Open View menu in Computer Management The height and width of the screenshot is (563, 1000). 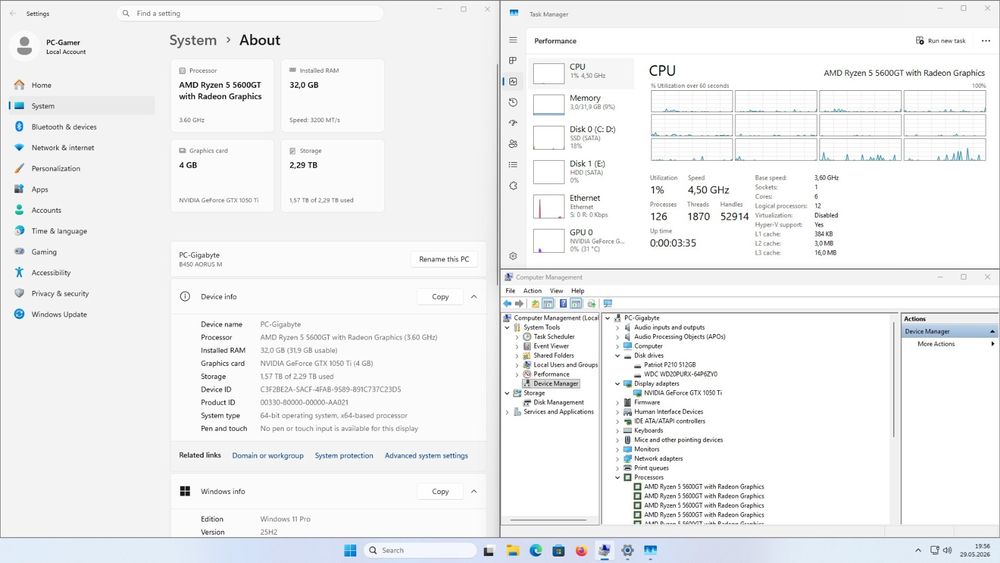557,291
